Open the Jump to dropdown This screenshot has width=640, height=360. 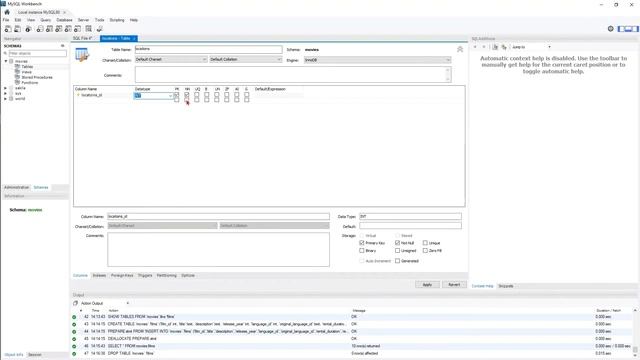pos(531,47)
